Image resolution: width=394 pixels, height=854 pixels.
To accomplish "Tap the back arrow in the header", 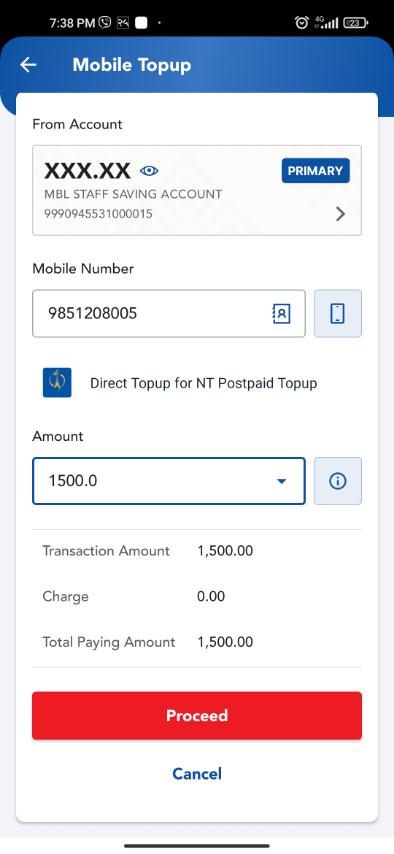I will 28,65.
